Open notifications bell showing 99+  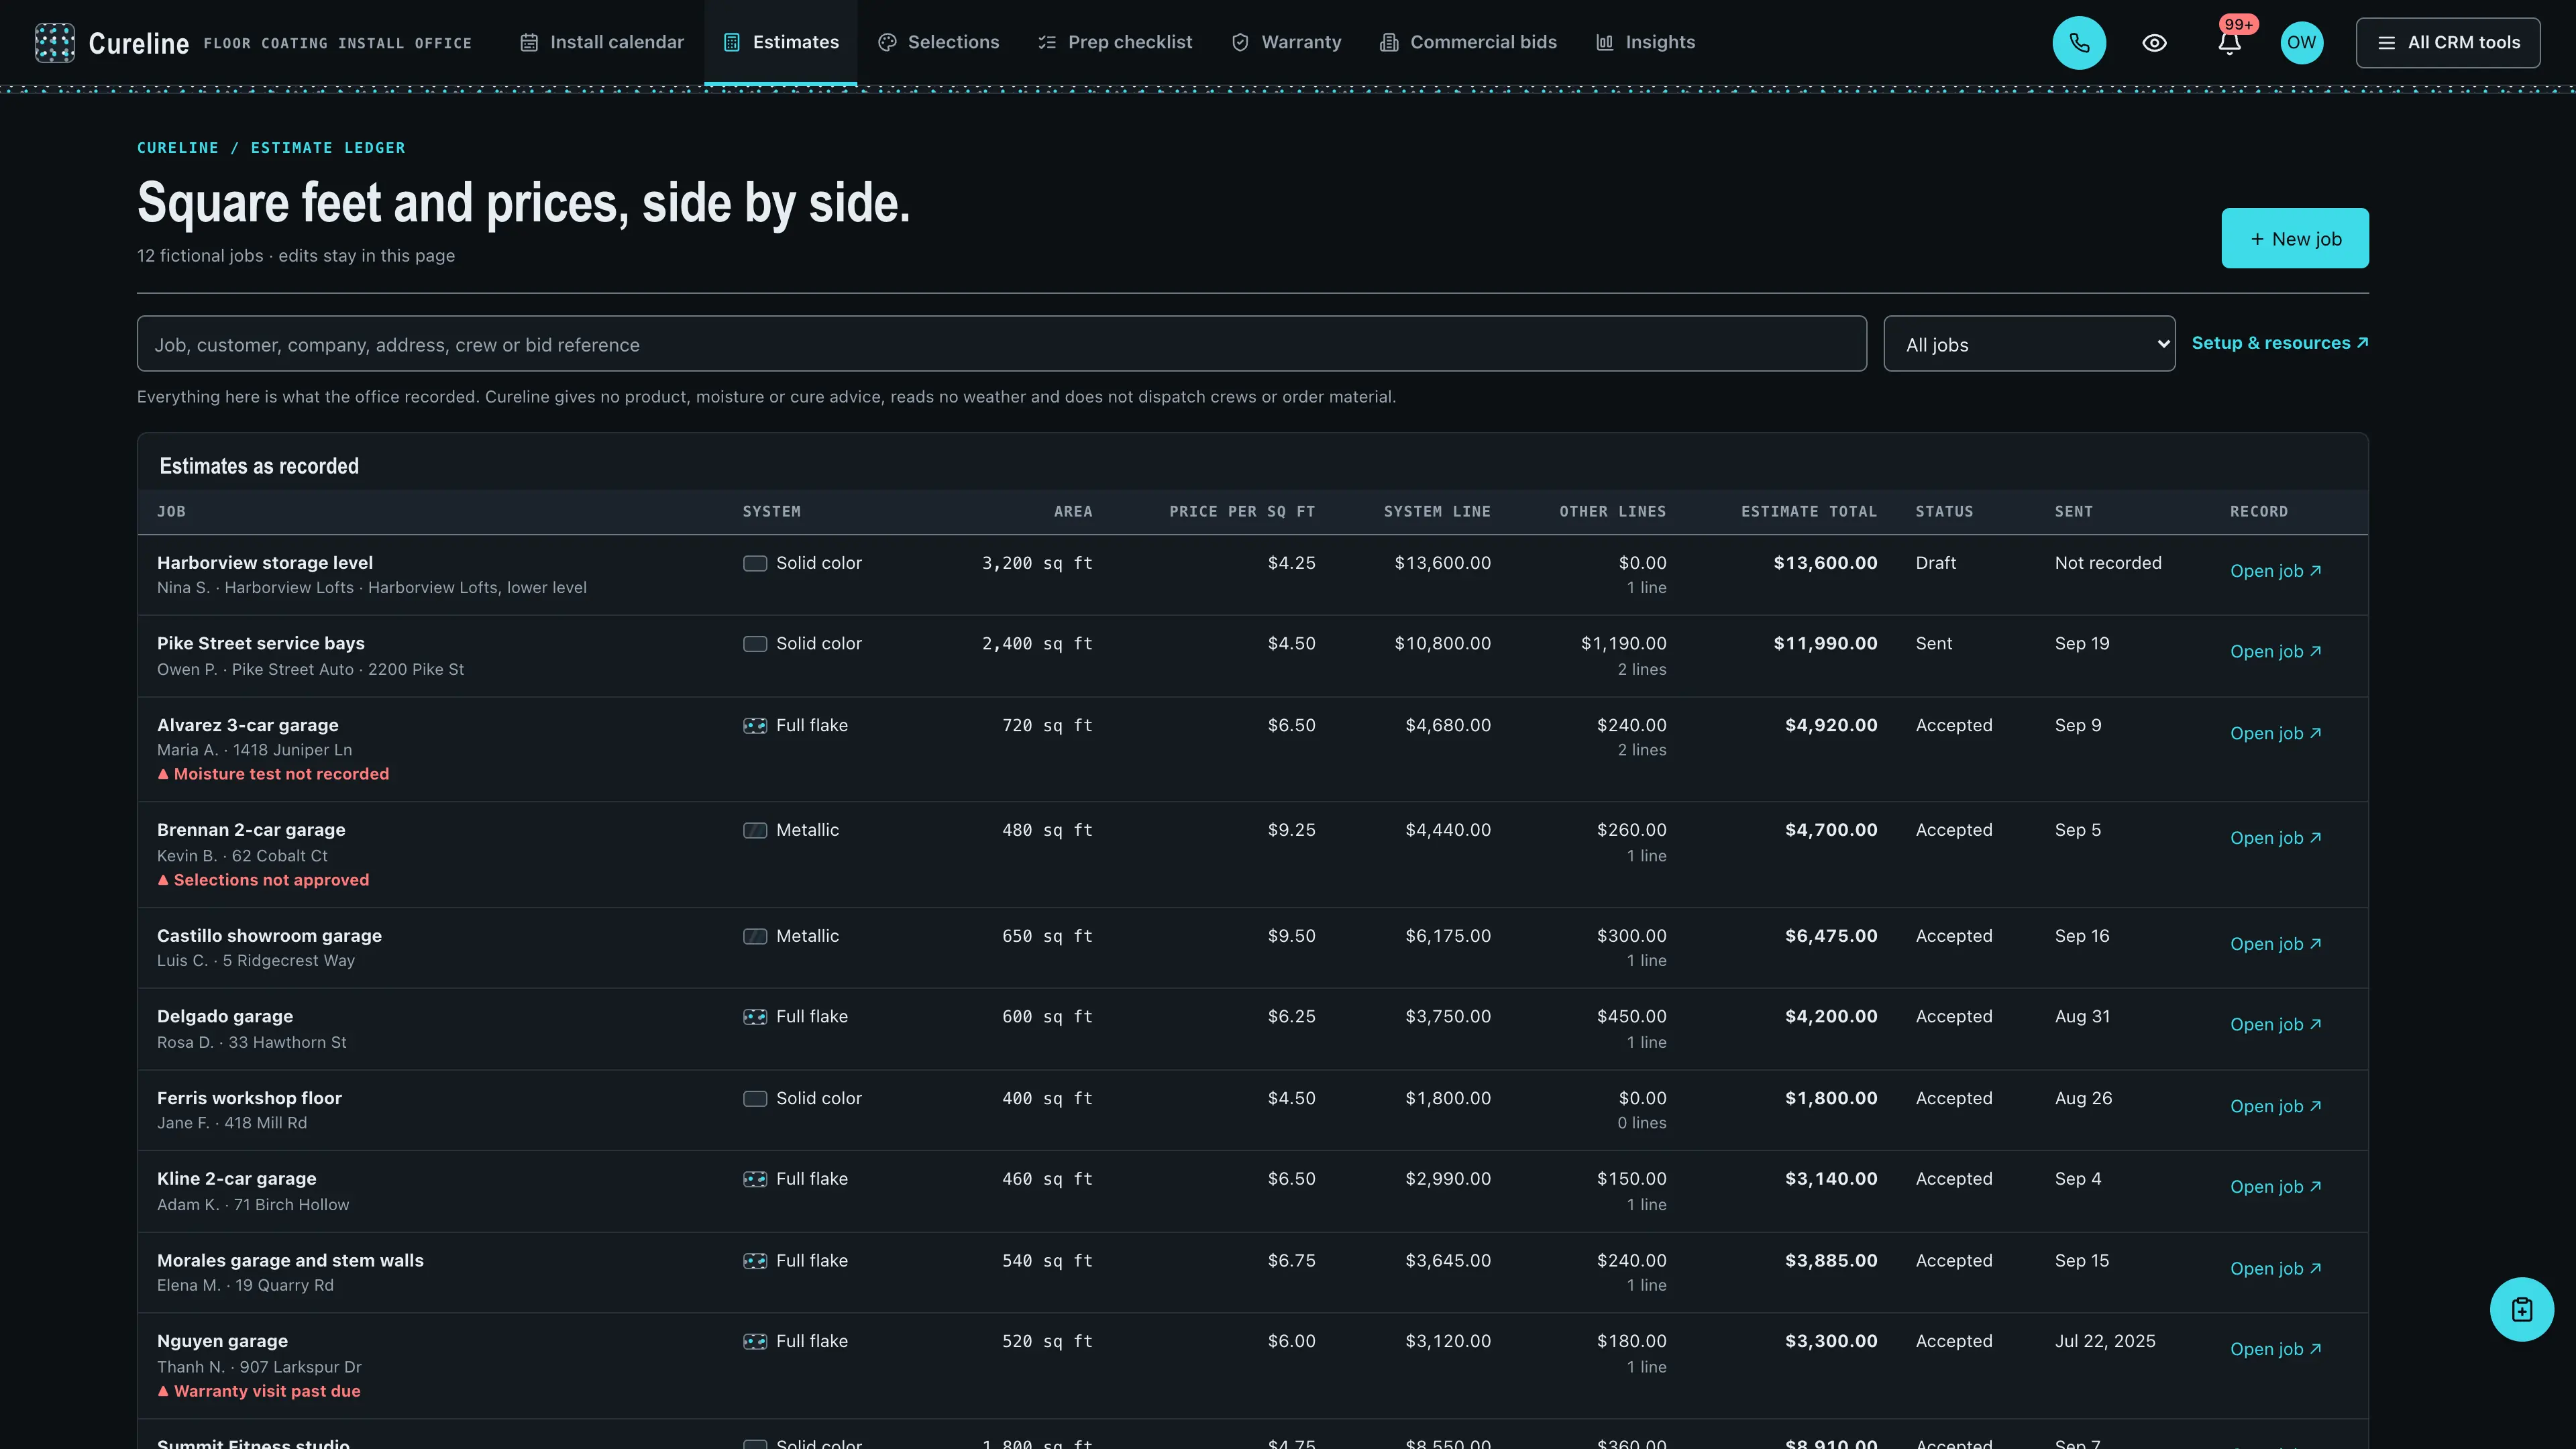pos(2229,42)
